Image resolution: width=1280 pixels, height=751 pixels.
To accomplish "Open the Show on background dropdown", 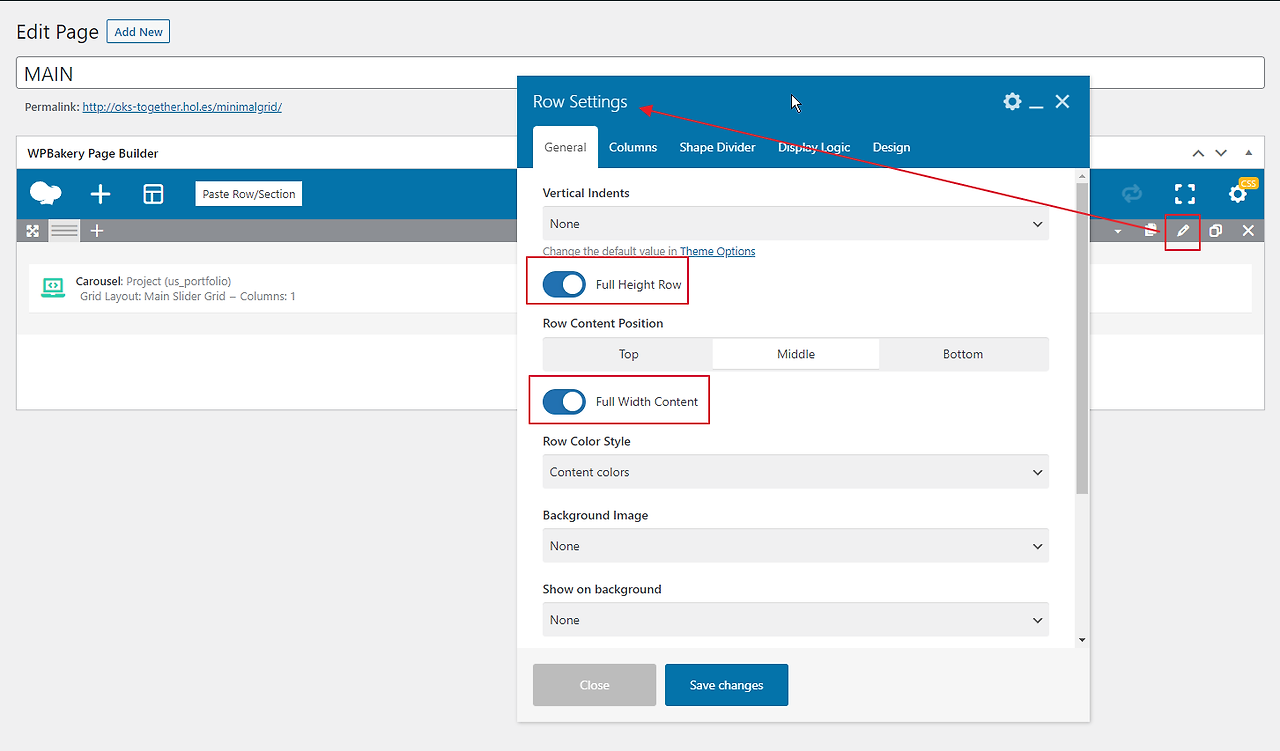I will (x=796, y=620).
